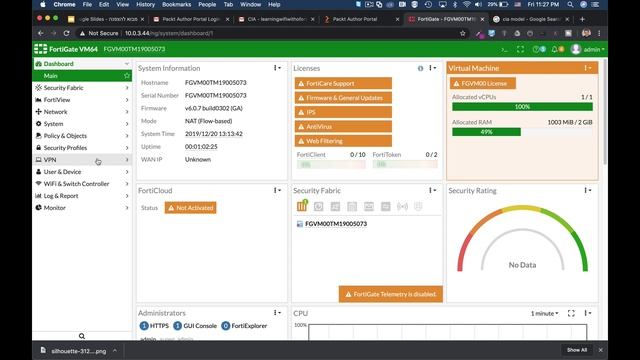
Task: Click the Licenses info icon
Action: (420, 68)
